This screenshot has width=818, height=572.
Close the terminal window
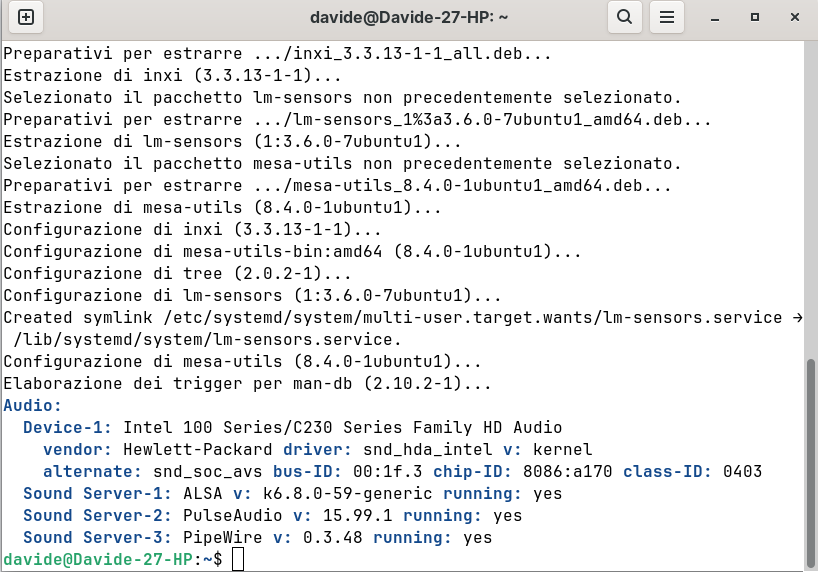click(795, 17)
